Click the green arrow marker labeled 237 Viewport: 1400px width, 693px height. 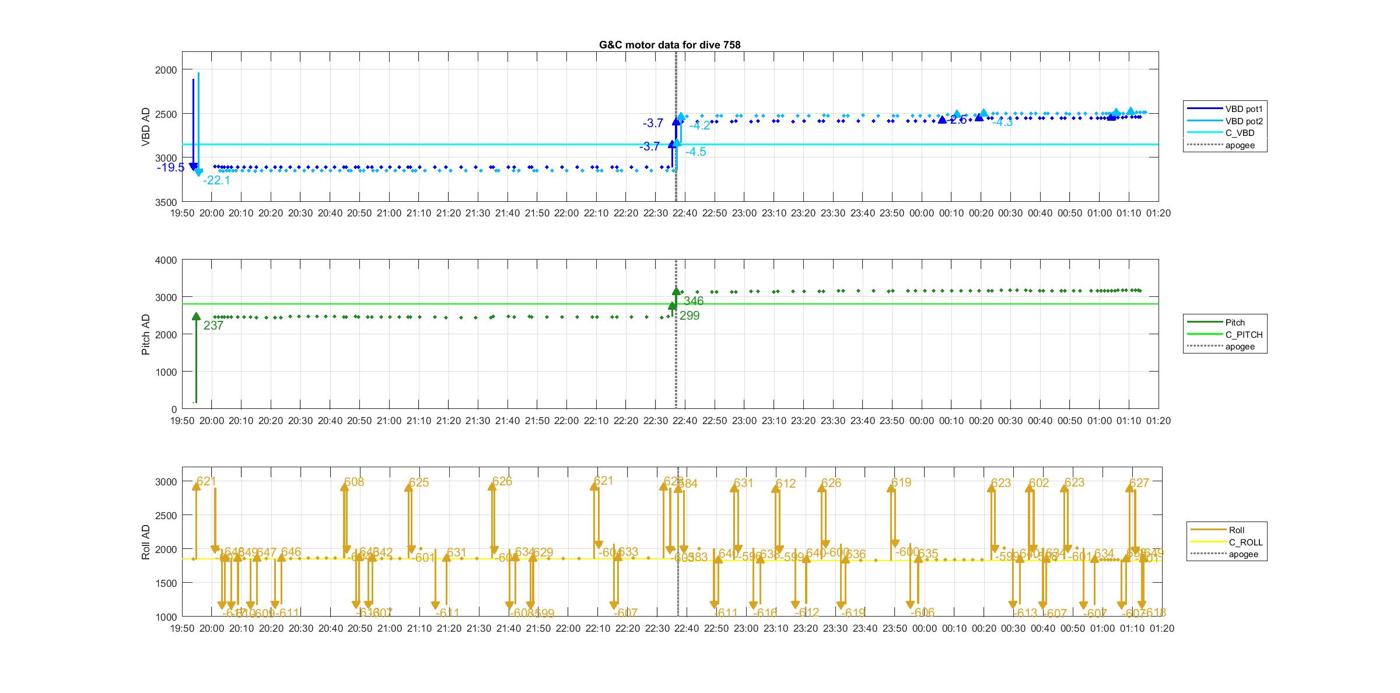pyautogui.click(x=196, y=317)
